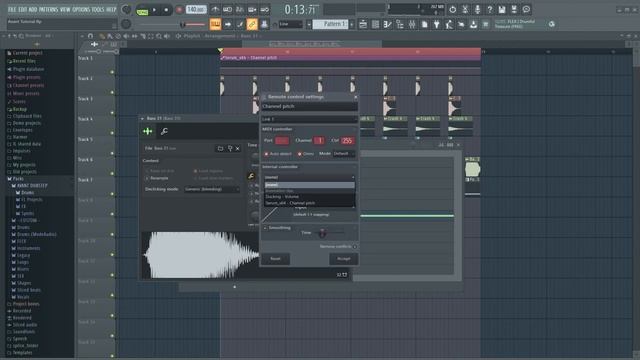
Task: Click the save floppy disk icon
Action: click(x=502, y=9)
